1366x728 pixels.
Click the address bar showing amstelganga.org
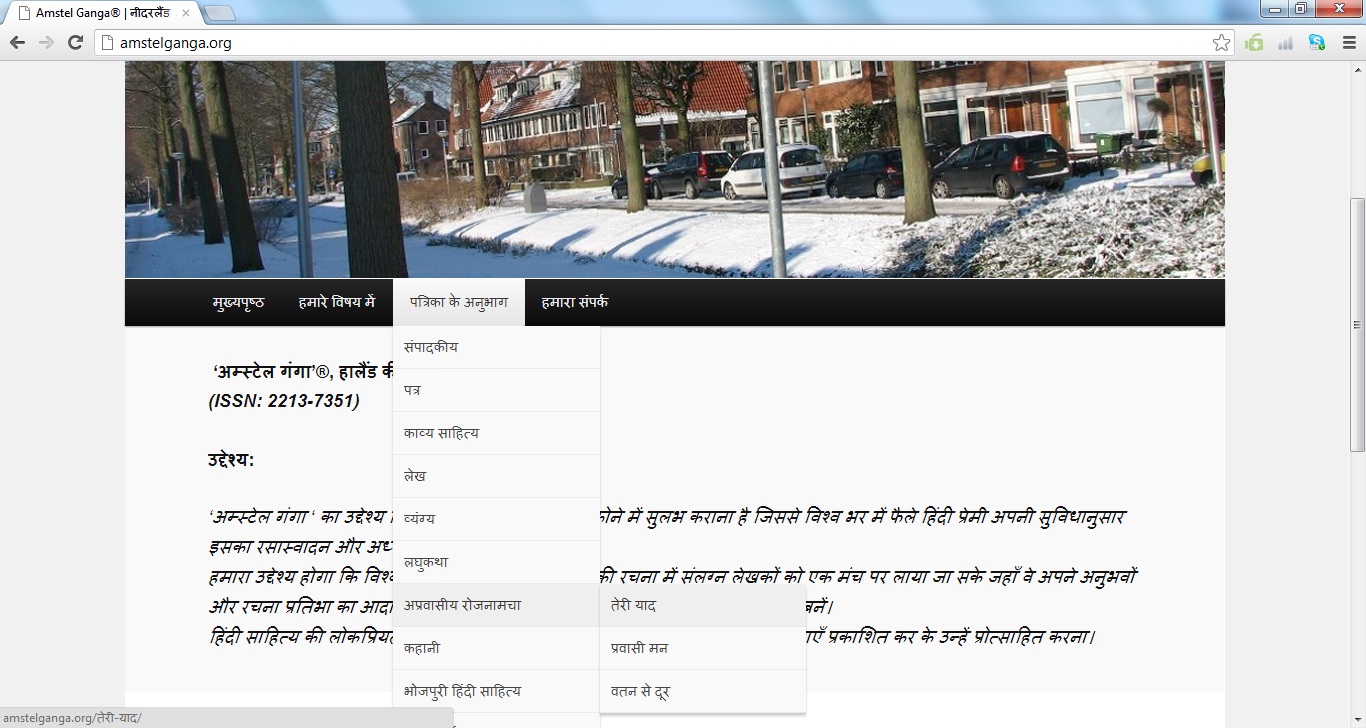coord(650,43)
